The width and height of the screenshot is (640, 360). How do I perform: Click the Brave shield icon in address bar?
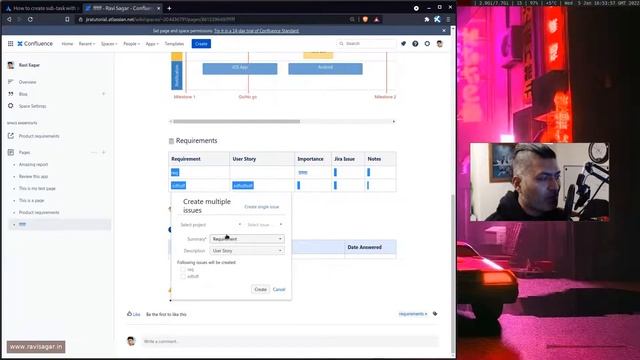[x=365, y=19]
